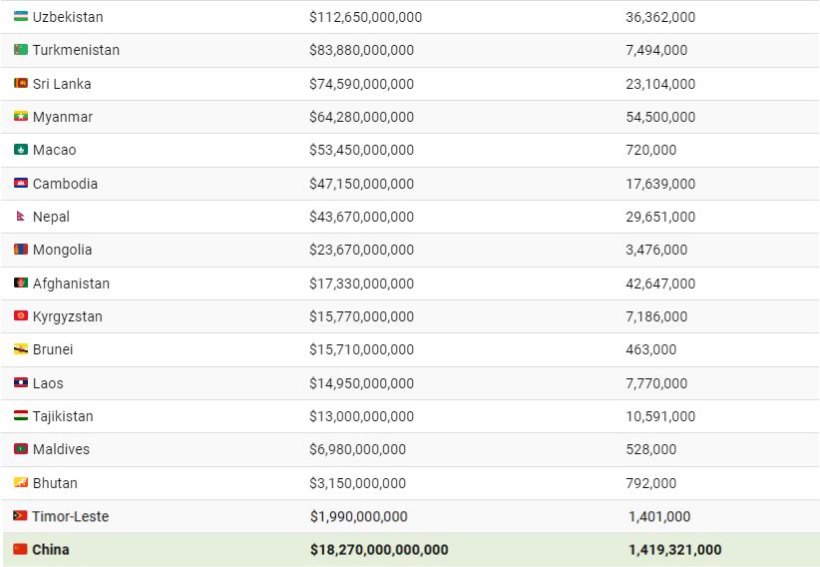The width and height of the screenshot is (820, 567).
Task: Click the Turkmenistan flag icon
Action: (x=21, y=50)
